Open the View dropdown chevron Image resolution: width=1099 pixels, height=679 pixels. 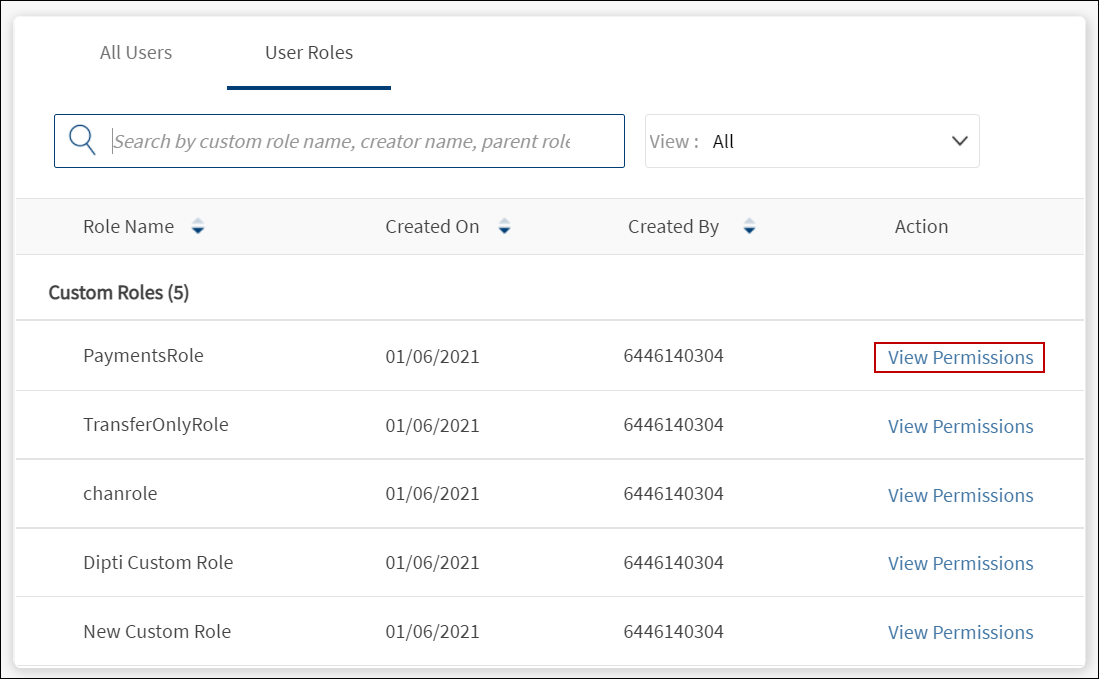[x=960, y=141]
